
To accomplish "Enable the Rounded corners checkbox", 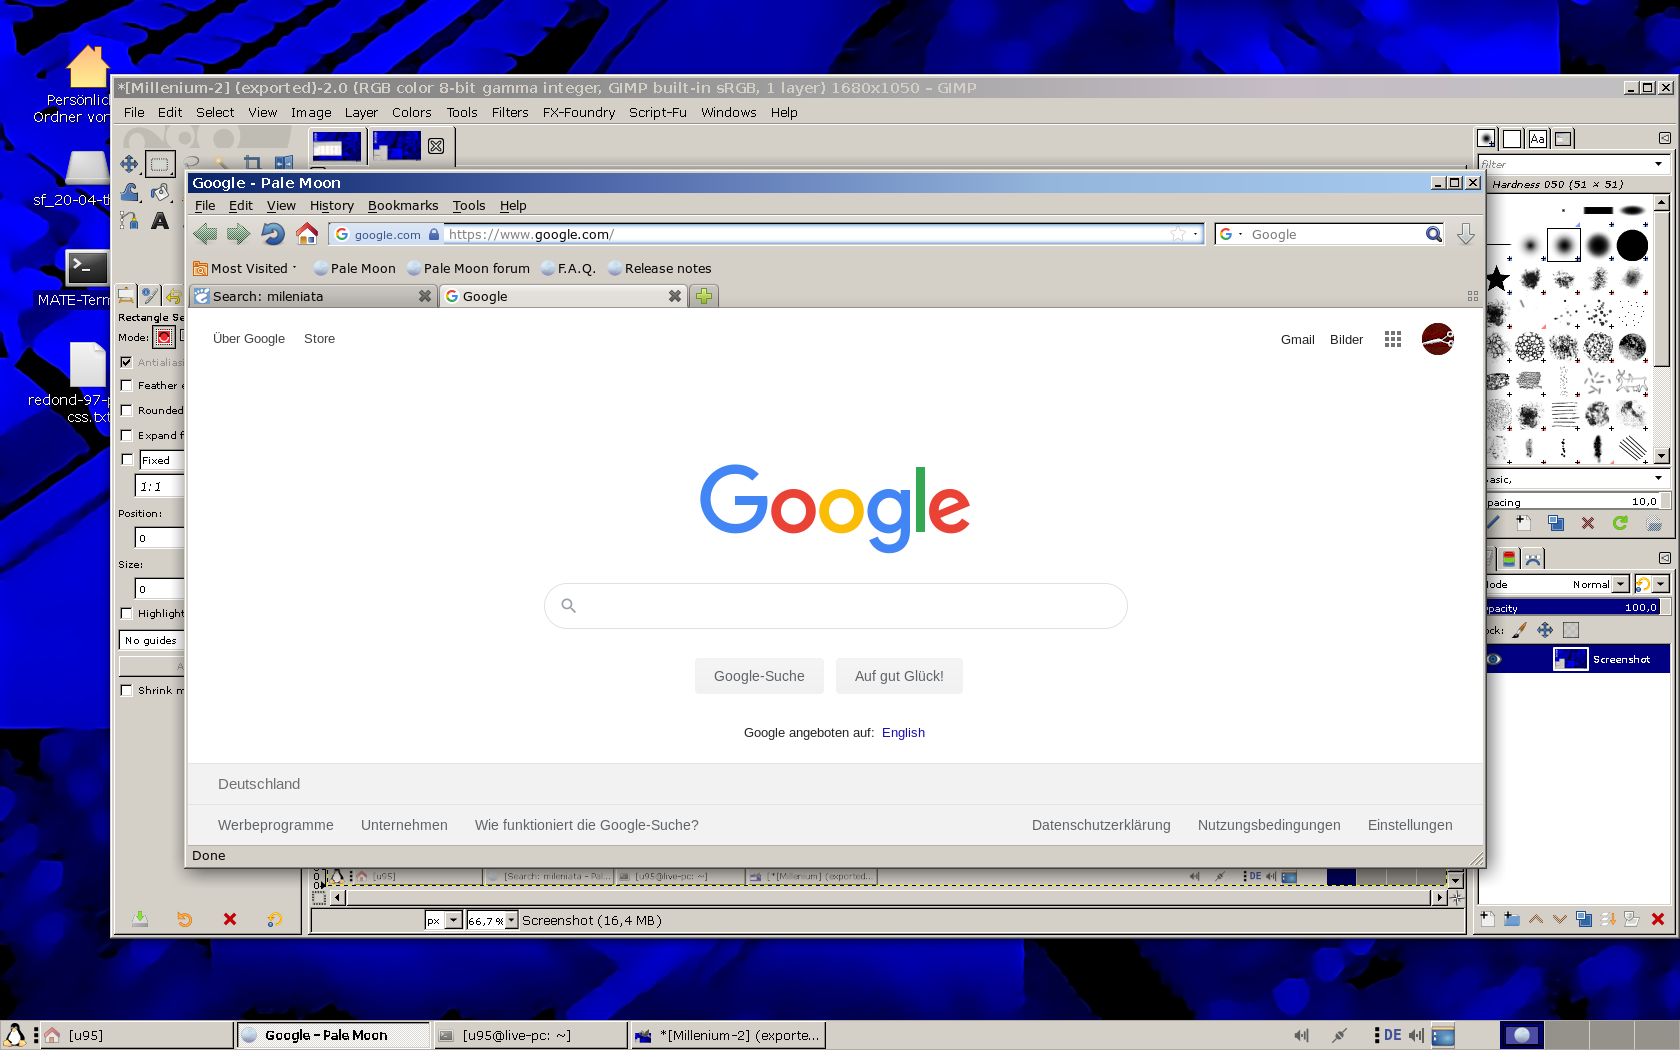I will click(x=126, y=410).
